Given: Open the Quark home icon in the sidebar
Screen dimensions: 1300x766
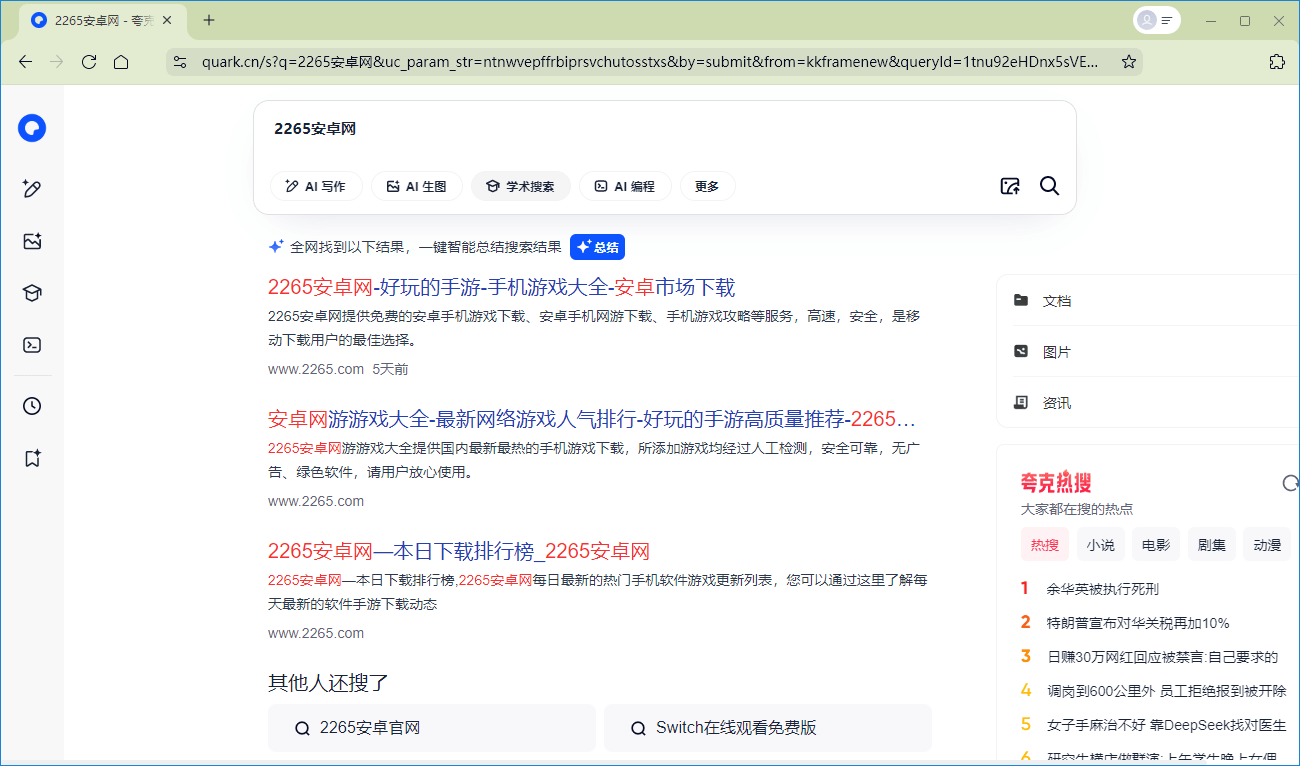Looking at the screenshot, I should 31,128.
